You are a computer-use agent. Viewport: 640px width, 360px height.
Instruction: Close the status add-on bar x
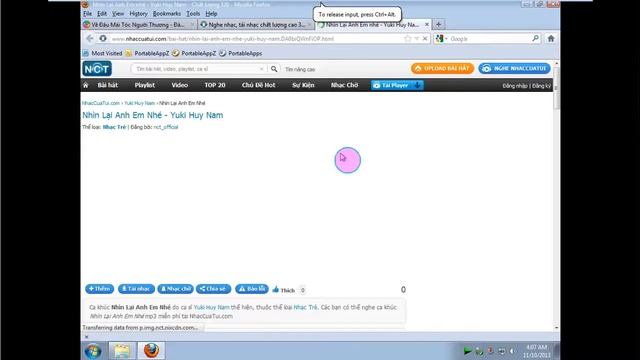pyautogui.click(x=86, y=337)
